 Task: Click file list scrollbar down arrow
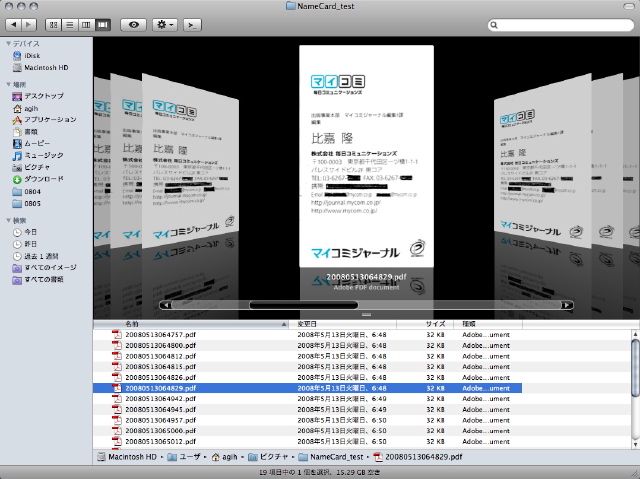coord(635,444)
